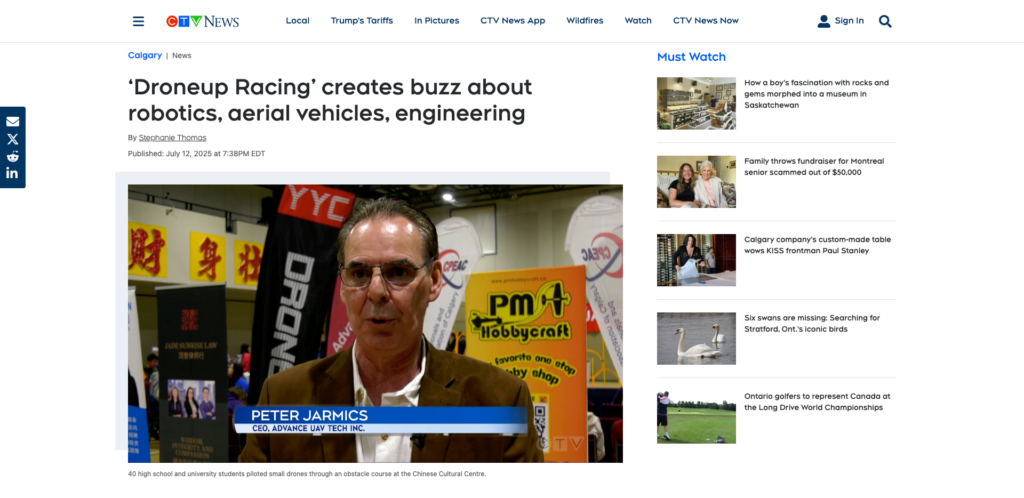The image size is (1024, 498).
Task: Open the search magnifier icon
Action: [x=885, y=21]
